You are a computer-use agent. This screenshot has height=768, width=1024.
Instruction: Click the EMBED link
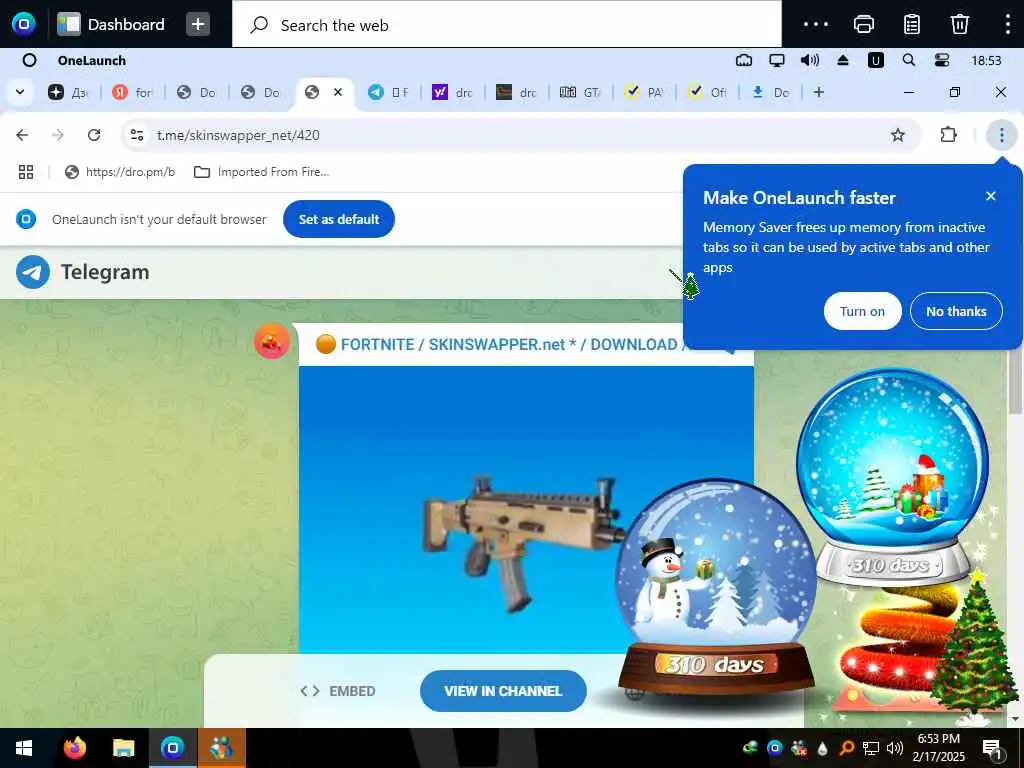[338, 691]
